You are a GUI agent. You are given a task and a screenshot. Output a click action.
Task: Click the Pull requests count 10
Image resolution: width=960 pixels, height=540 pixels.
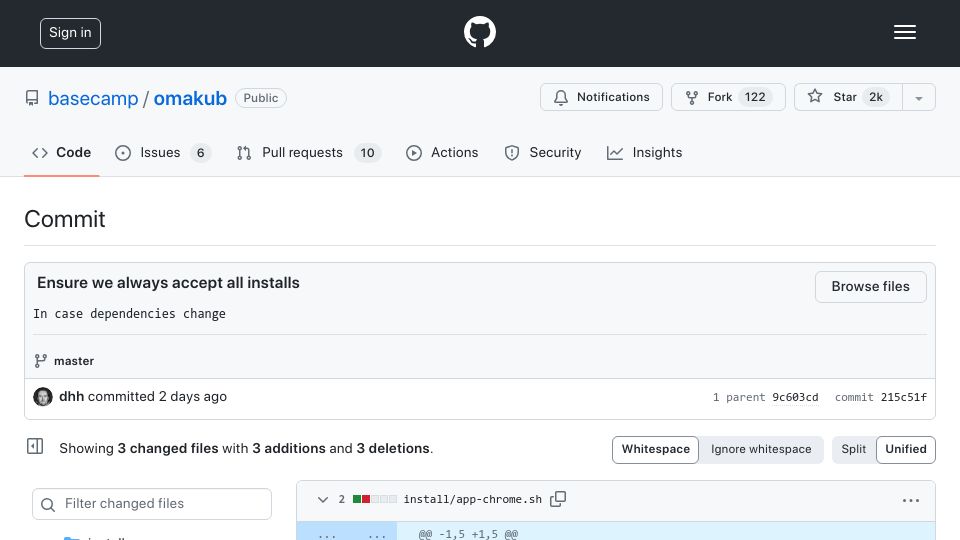point(367,153)
